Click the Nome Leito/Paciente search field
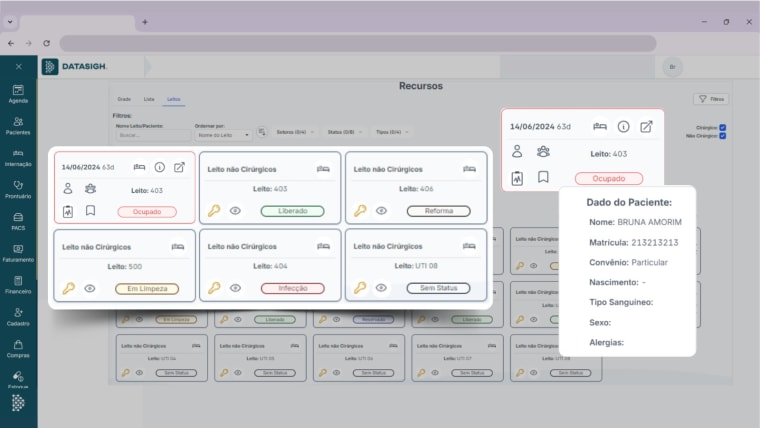 tap(153, 135)
